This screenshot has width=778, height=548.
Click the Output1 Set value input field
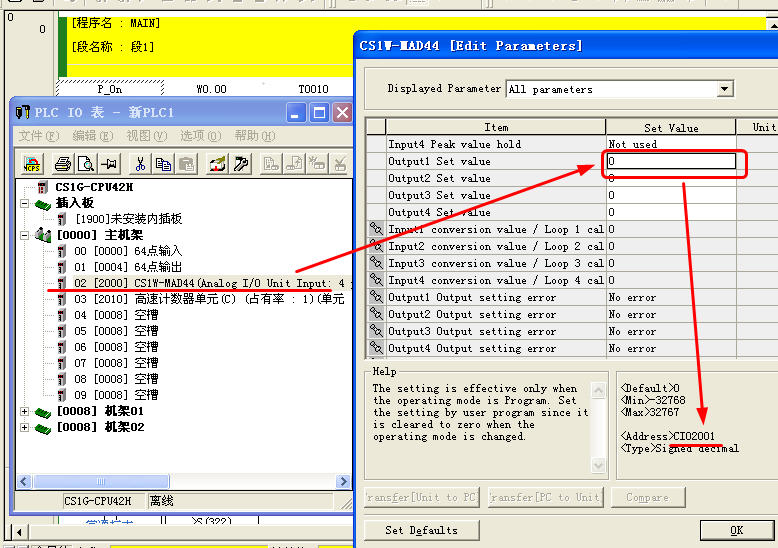click(x=671, y=161)
